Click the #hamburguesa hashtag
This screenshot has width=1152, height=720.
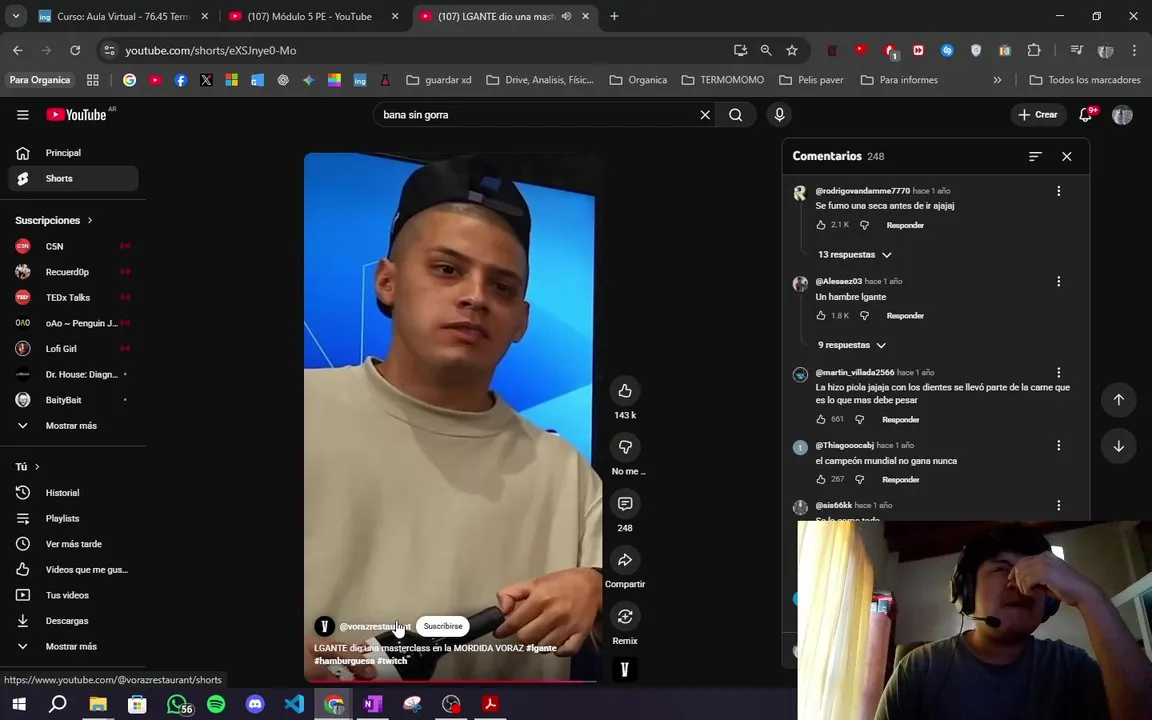(x=344, y=660)
